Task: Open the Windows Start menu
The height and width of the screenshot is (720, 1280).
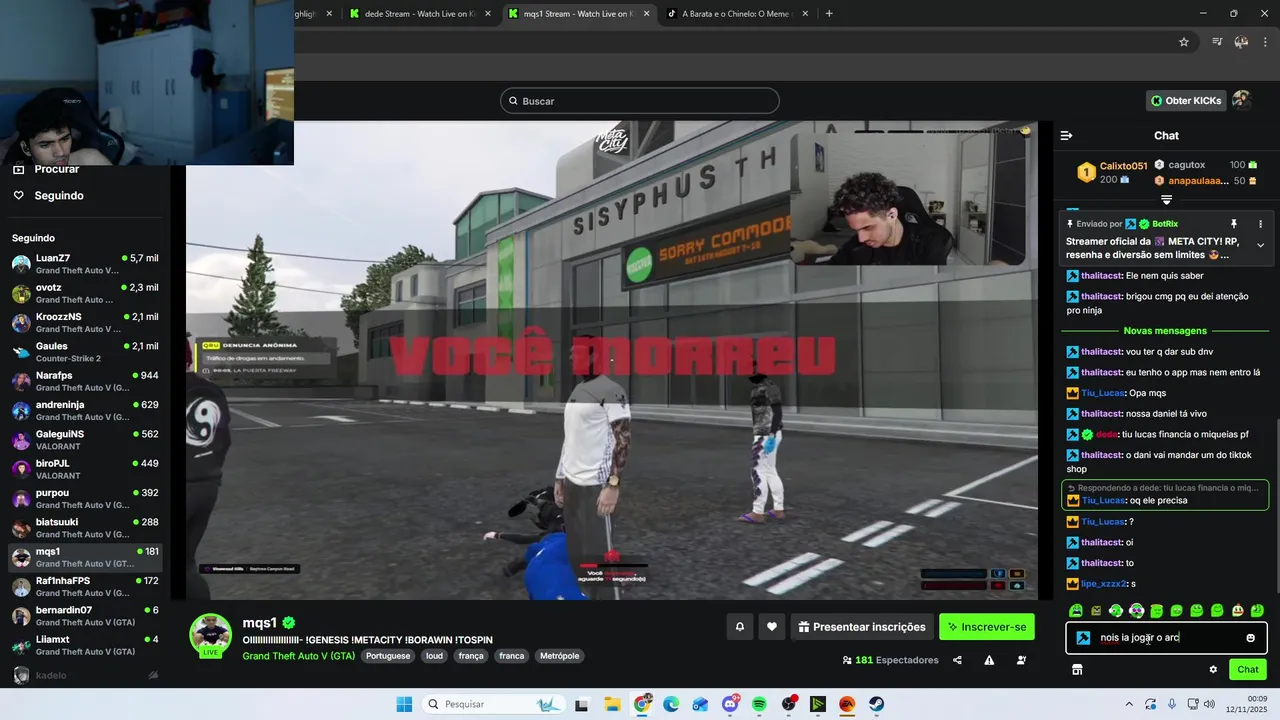Action: (404, 704)
